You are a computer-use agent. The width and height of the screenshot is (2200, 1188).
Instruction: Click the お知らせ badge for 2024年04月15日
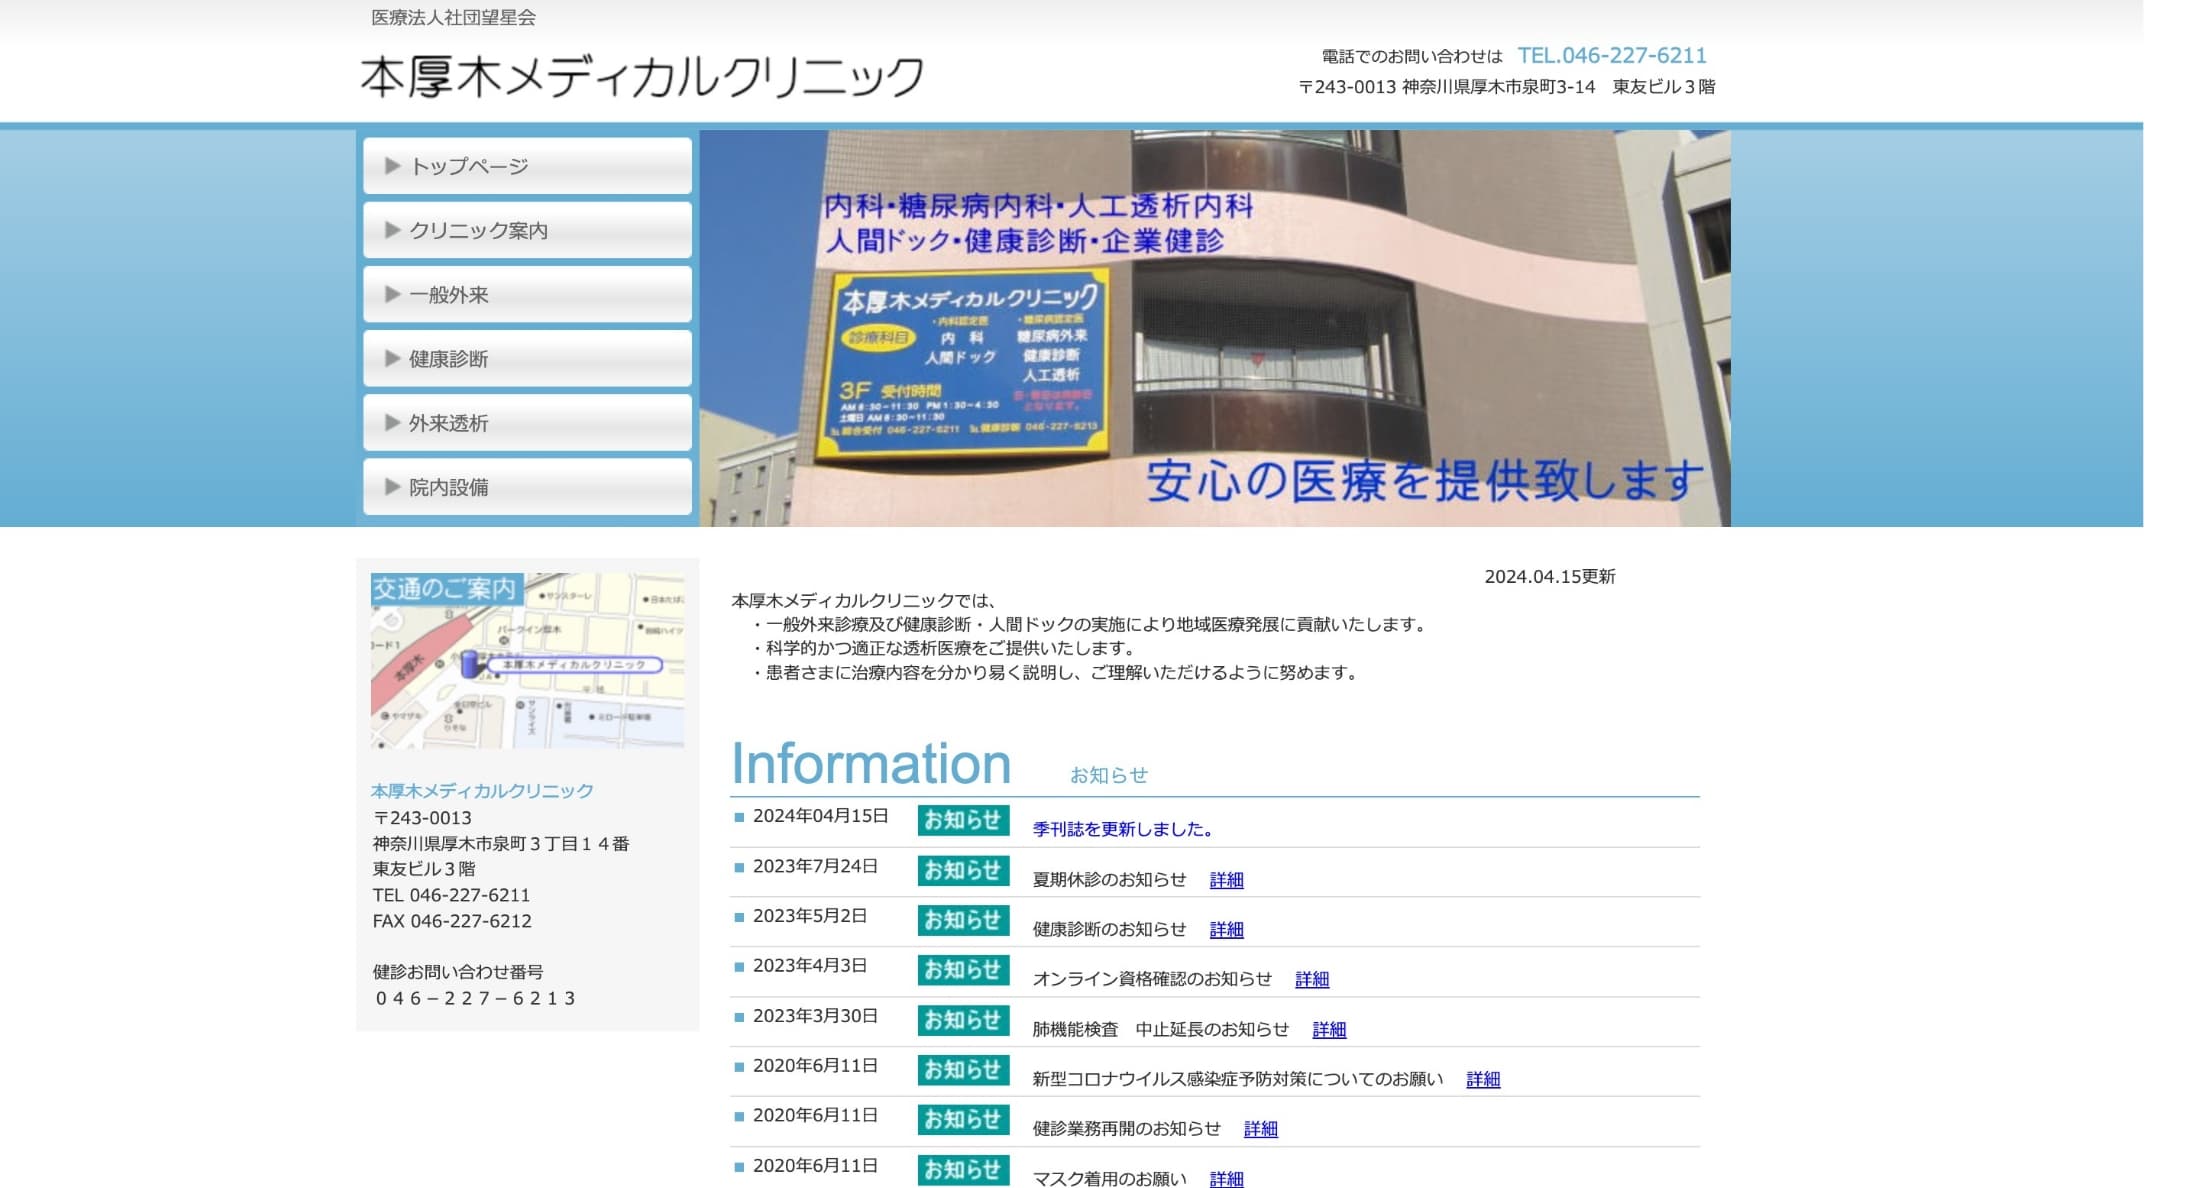[962, 820]
